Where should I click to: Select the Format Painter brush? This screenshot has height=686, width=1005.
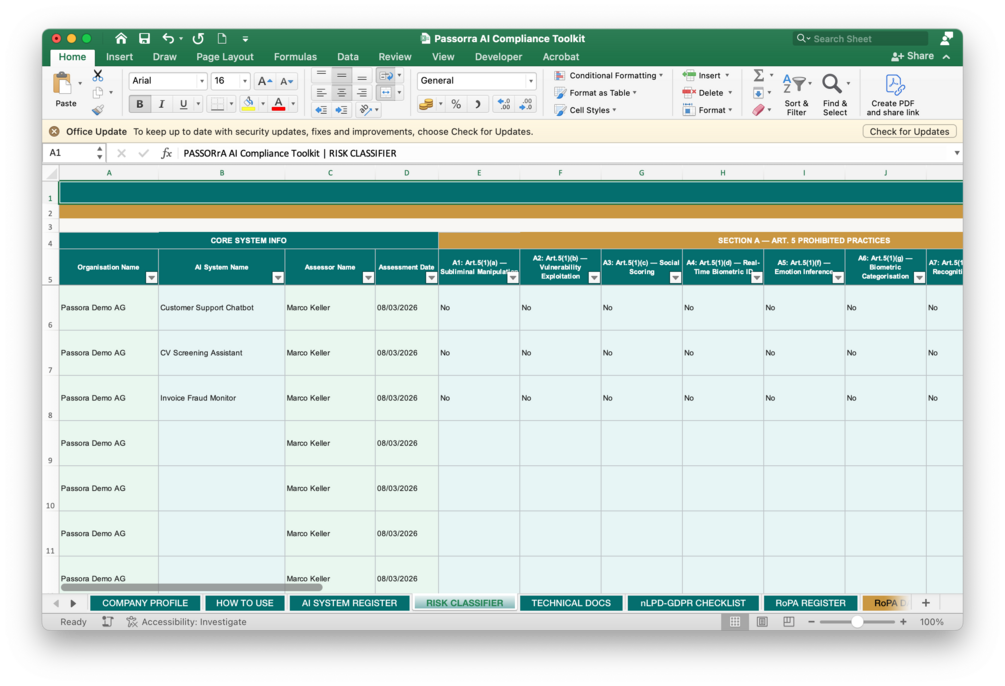(97, 110)
